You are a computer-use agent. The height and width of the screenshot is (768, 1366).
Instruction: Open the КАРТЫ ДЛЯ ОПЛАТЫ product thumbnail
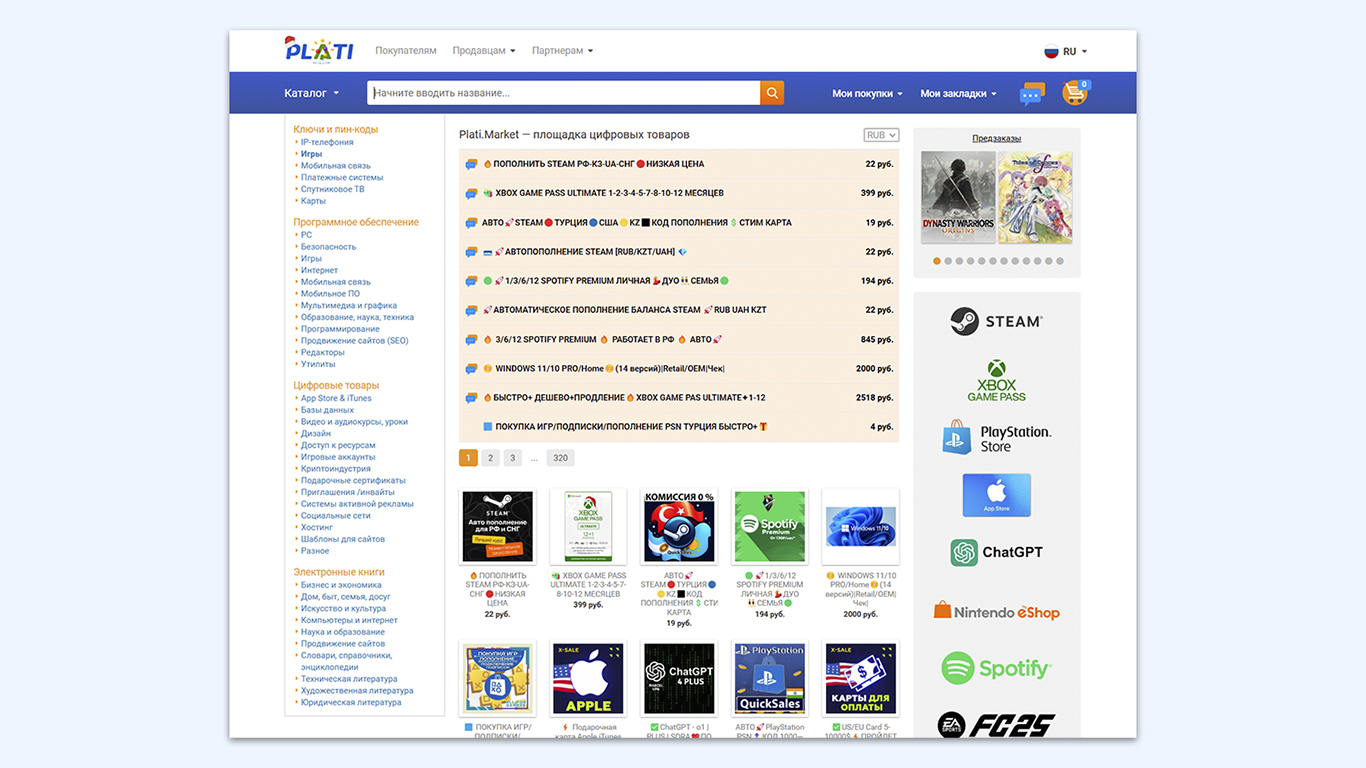860,679
